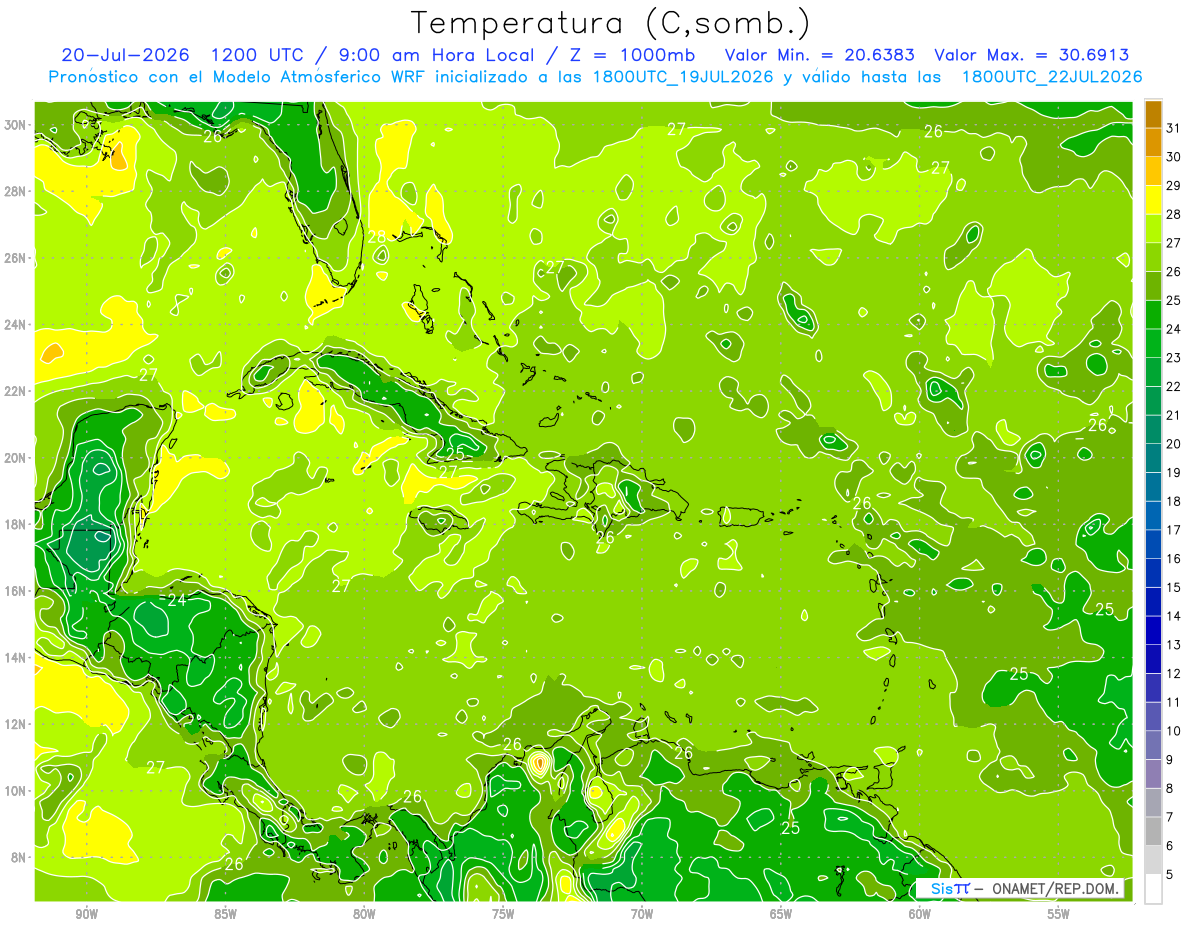Click the '65W' longitude label
The height and width of the screenshot is (927, 1200).
[x=781, y=914]
